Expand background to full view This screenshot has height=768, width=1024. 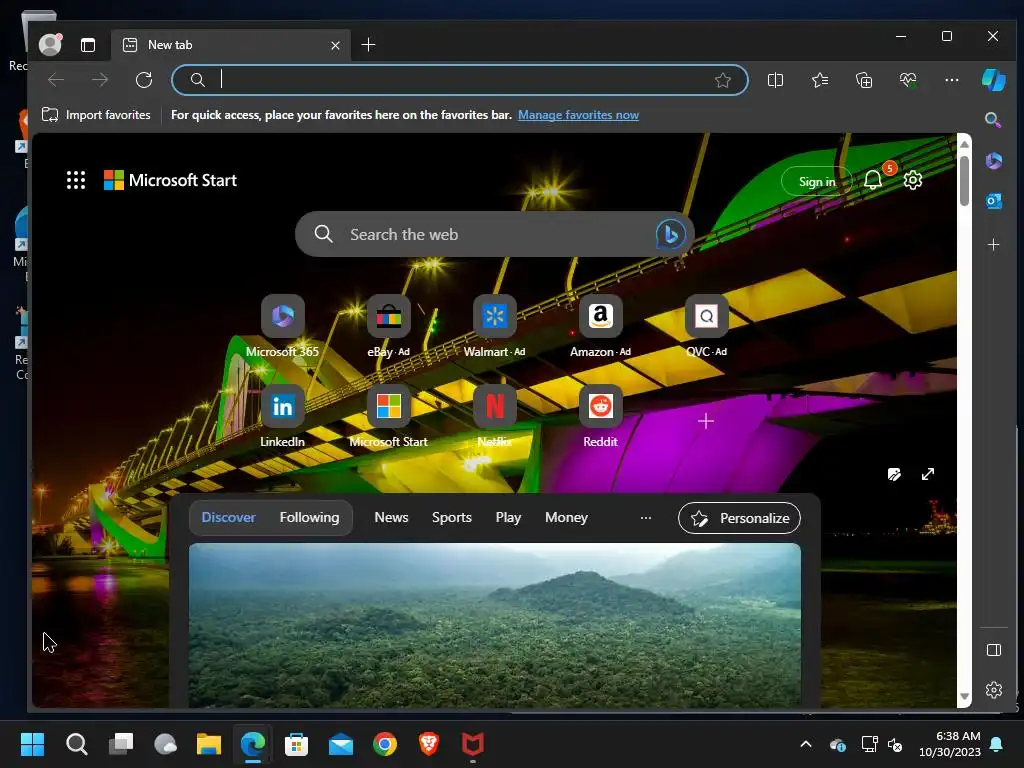click(927, 474)
